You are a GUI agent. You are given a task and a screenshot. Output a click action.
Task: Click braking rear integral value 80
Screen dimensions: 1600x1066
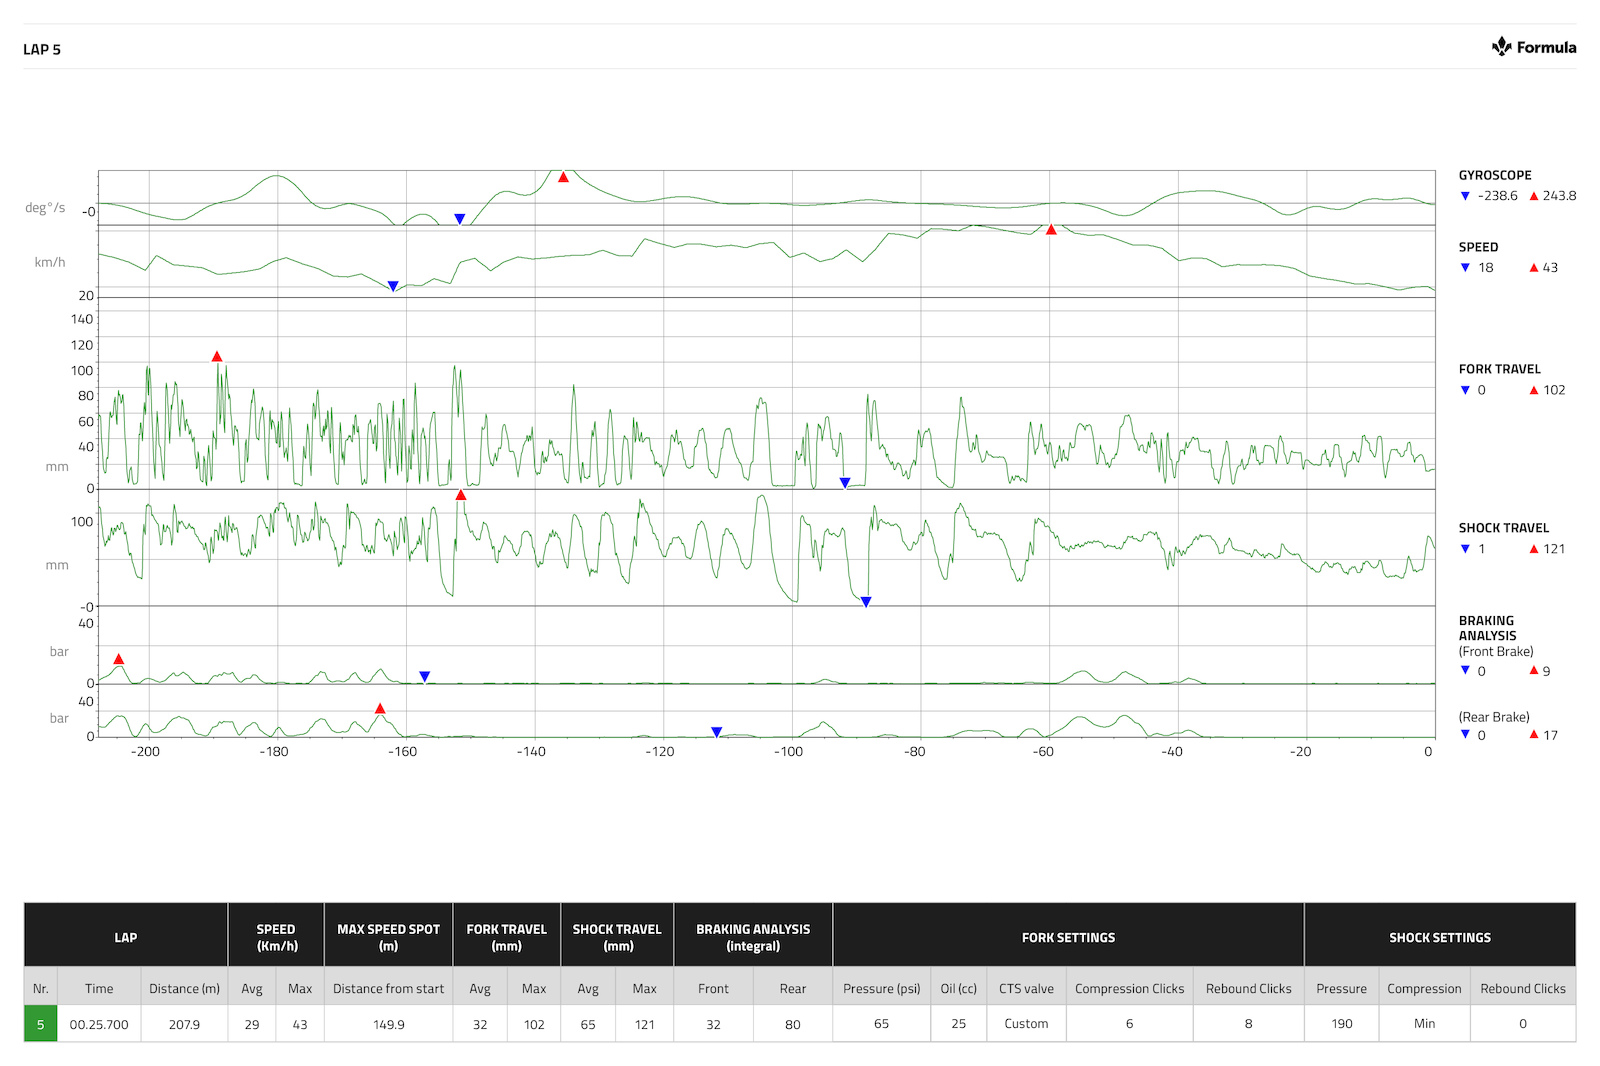pyautogui.click(x=793, y=1024)
